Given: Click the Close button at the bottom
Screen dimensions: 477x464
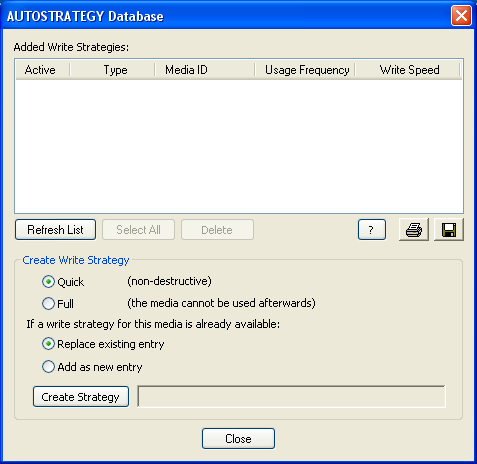Looking at the screenshot, I should 238,439.
